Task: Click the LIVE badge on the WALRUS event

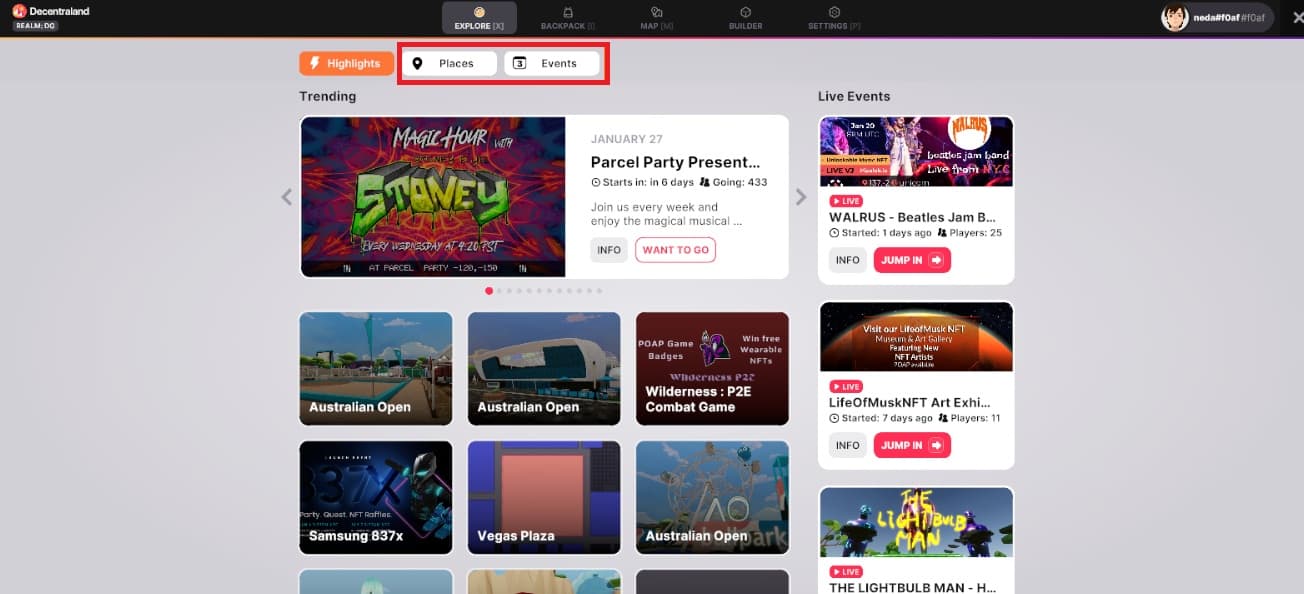Action: [x=846, y=201]
